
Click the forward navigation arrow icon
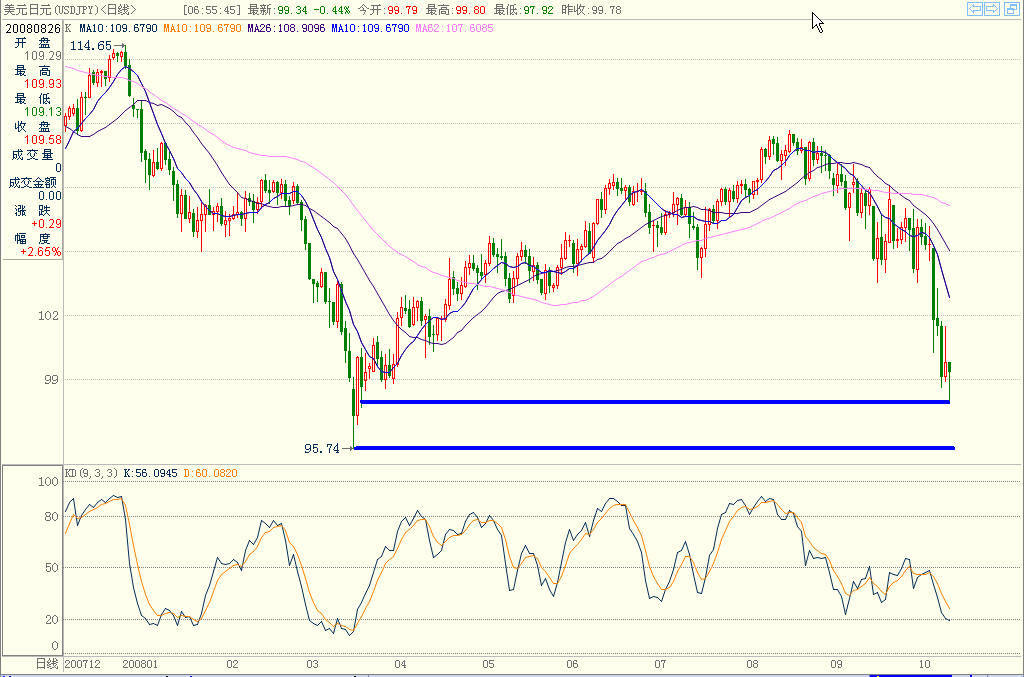coord(990,9)
